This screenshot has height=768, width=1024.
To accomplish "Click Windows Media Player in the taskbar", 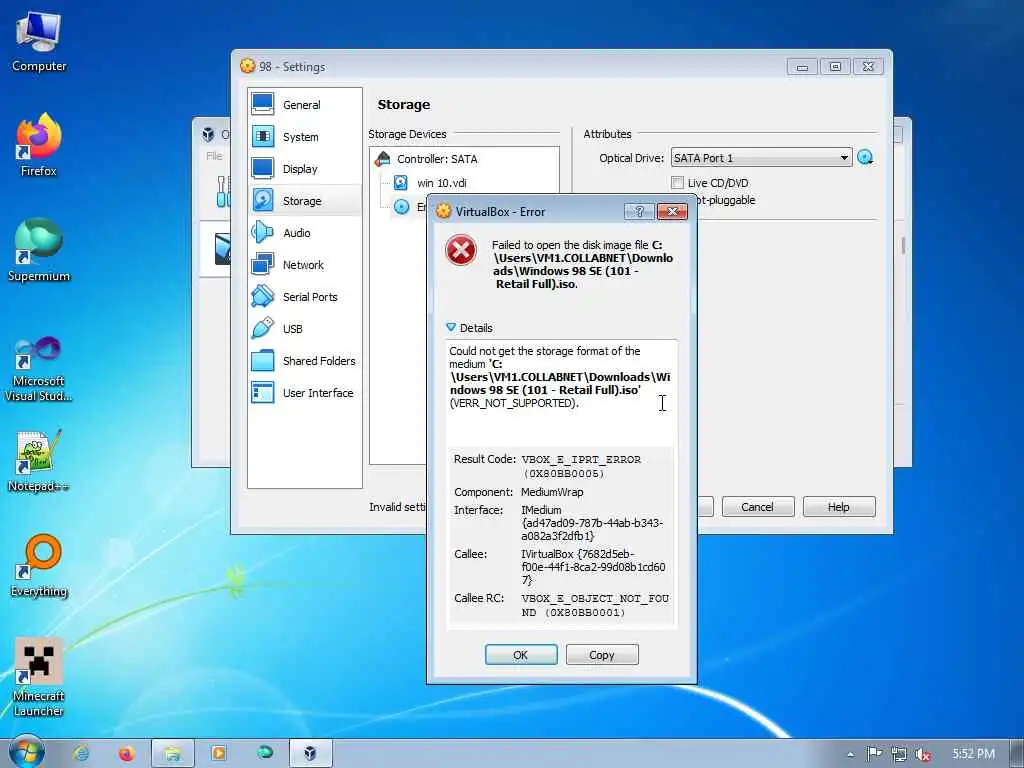I will point(219,753).
